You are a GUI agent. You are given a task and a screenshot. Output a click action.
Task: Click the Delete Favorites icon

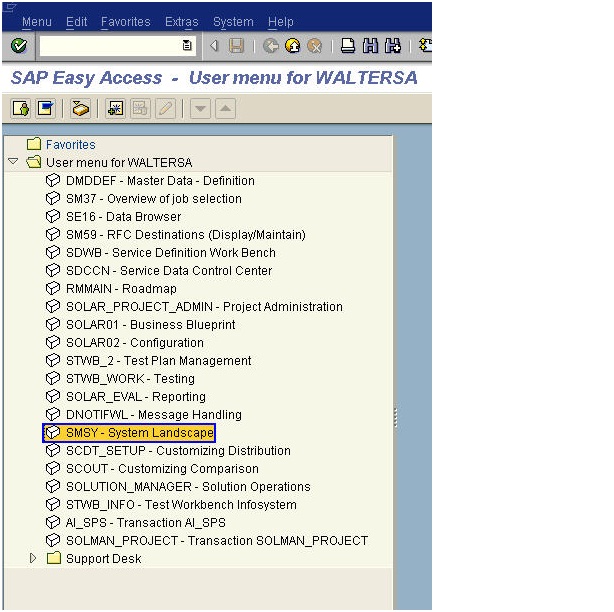click(140, 108)
